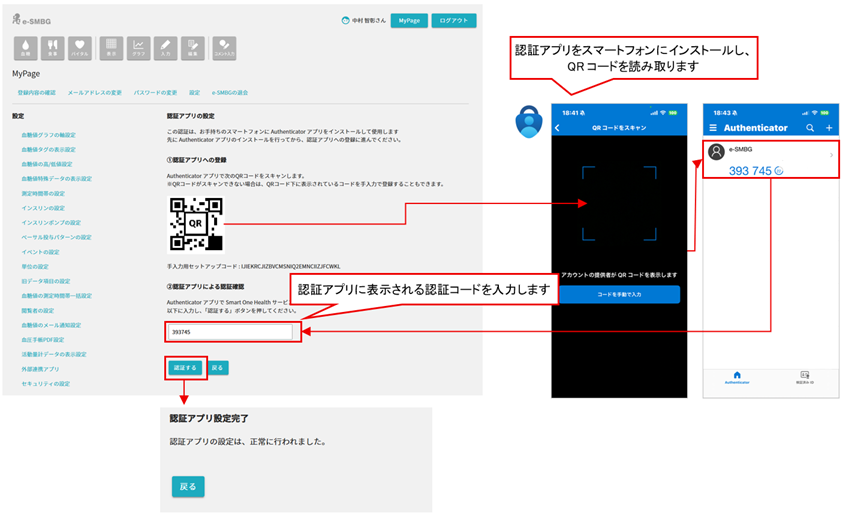Open 旧データ項目の設定 setting
Viewport: 843px width, 519px height.
point(46,281)
